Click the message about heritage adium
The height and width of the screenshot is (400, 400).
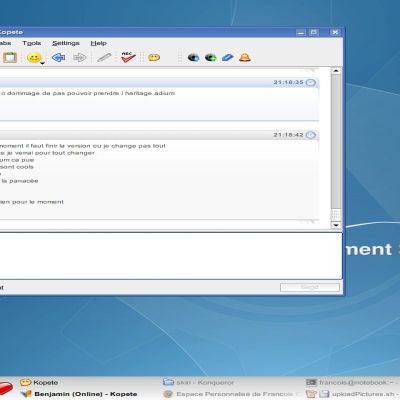pyautogui.click(x=88, y=93)
